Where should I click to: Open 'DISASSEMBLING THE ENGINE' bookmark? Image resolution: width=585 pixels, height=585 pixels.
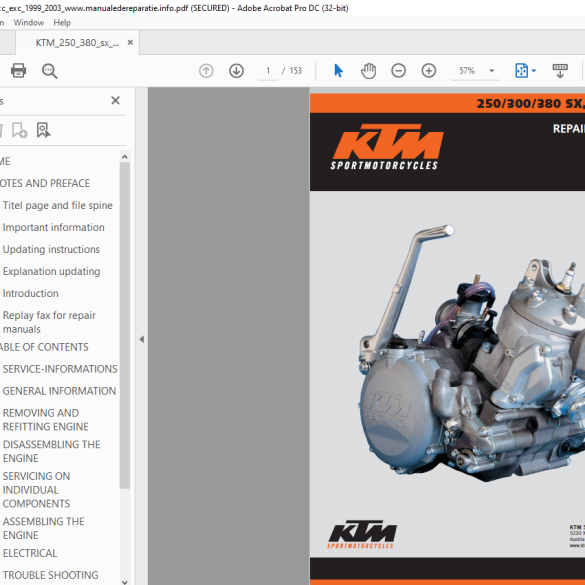tap(51, 451)
